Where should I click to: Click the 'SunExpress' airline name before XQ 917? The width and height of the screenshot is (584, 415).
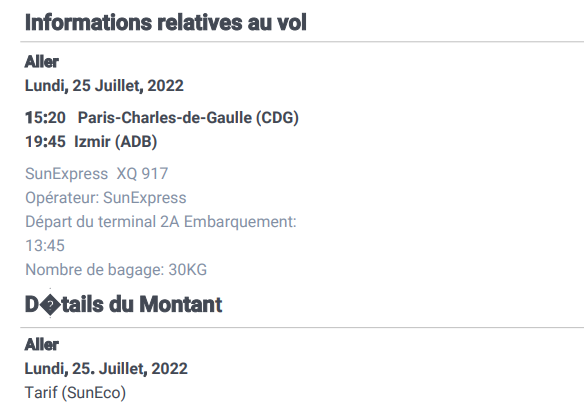coord(67,174)
